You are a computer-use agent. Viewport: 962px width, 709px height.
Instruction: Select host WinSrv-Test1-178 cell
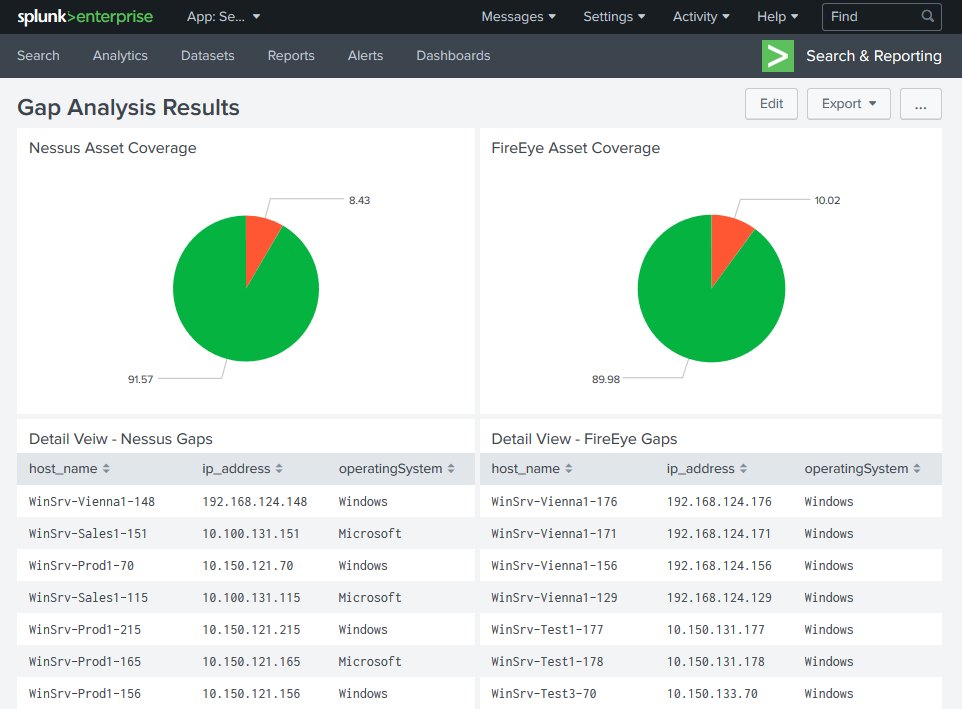tap(547, 661)
